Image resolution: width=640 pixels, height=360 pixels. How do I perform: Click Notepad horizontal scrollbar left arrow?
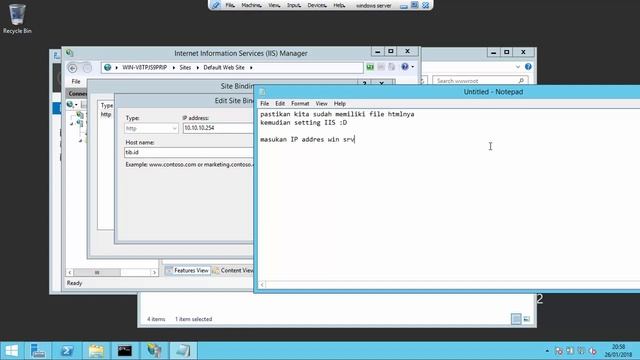click(x=262, y=284)
